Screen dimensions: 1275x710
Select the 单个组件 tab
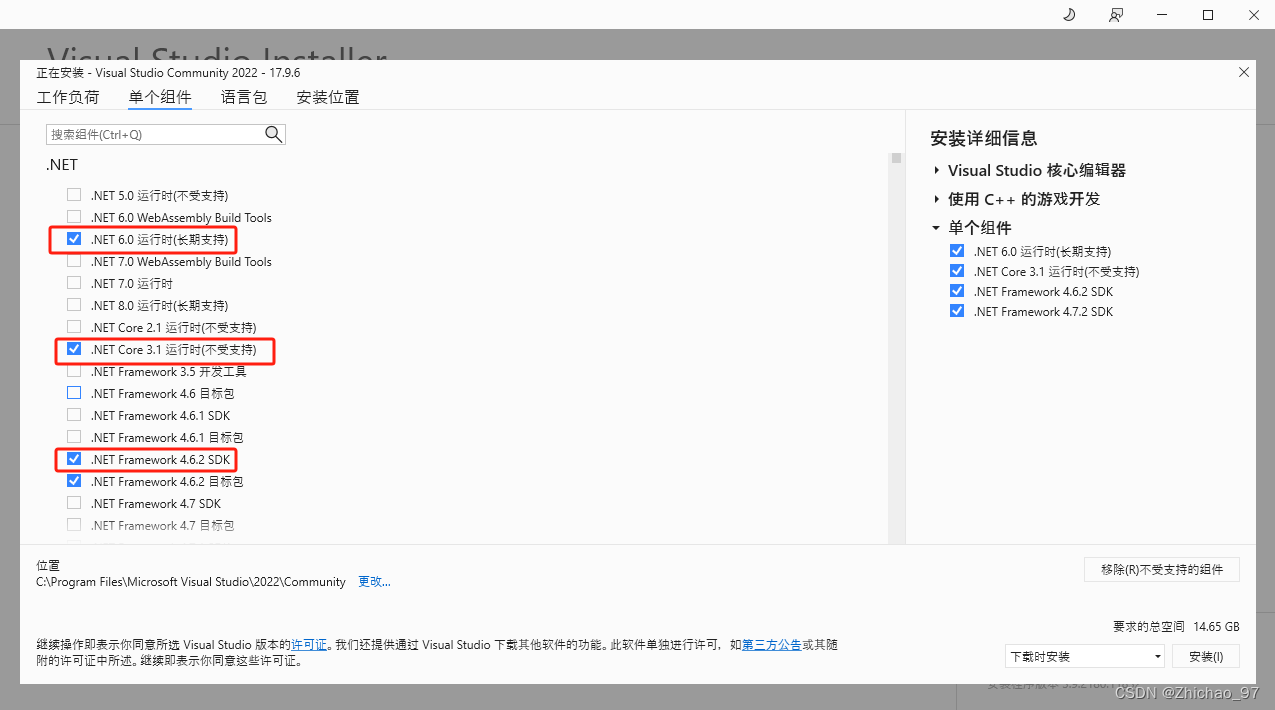click(160, 97)
